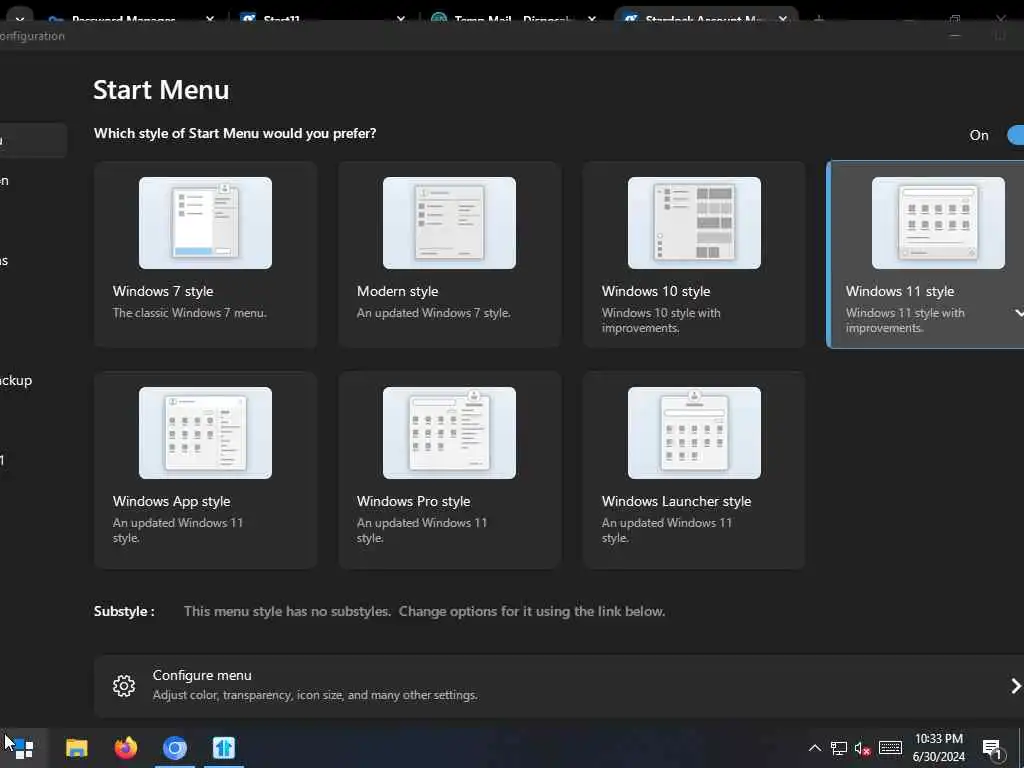Open the notification center icon
The height and width of the screenshot is (768, 1024).
coord(993,749)
